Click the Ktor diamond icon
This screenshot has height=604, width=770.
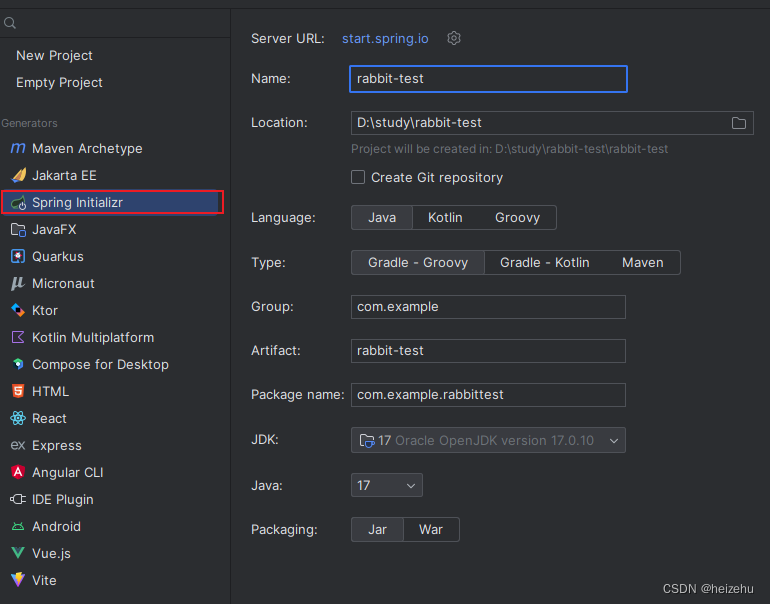click(18, 310)
